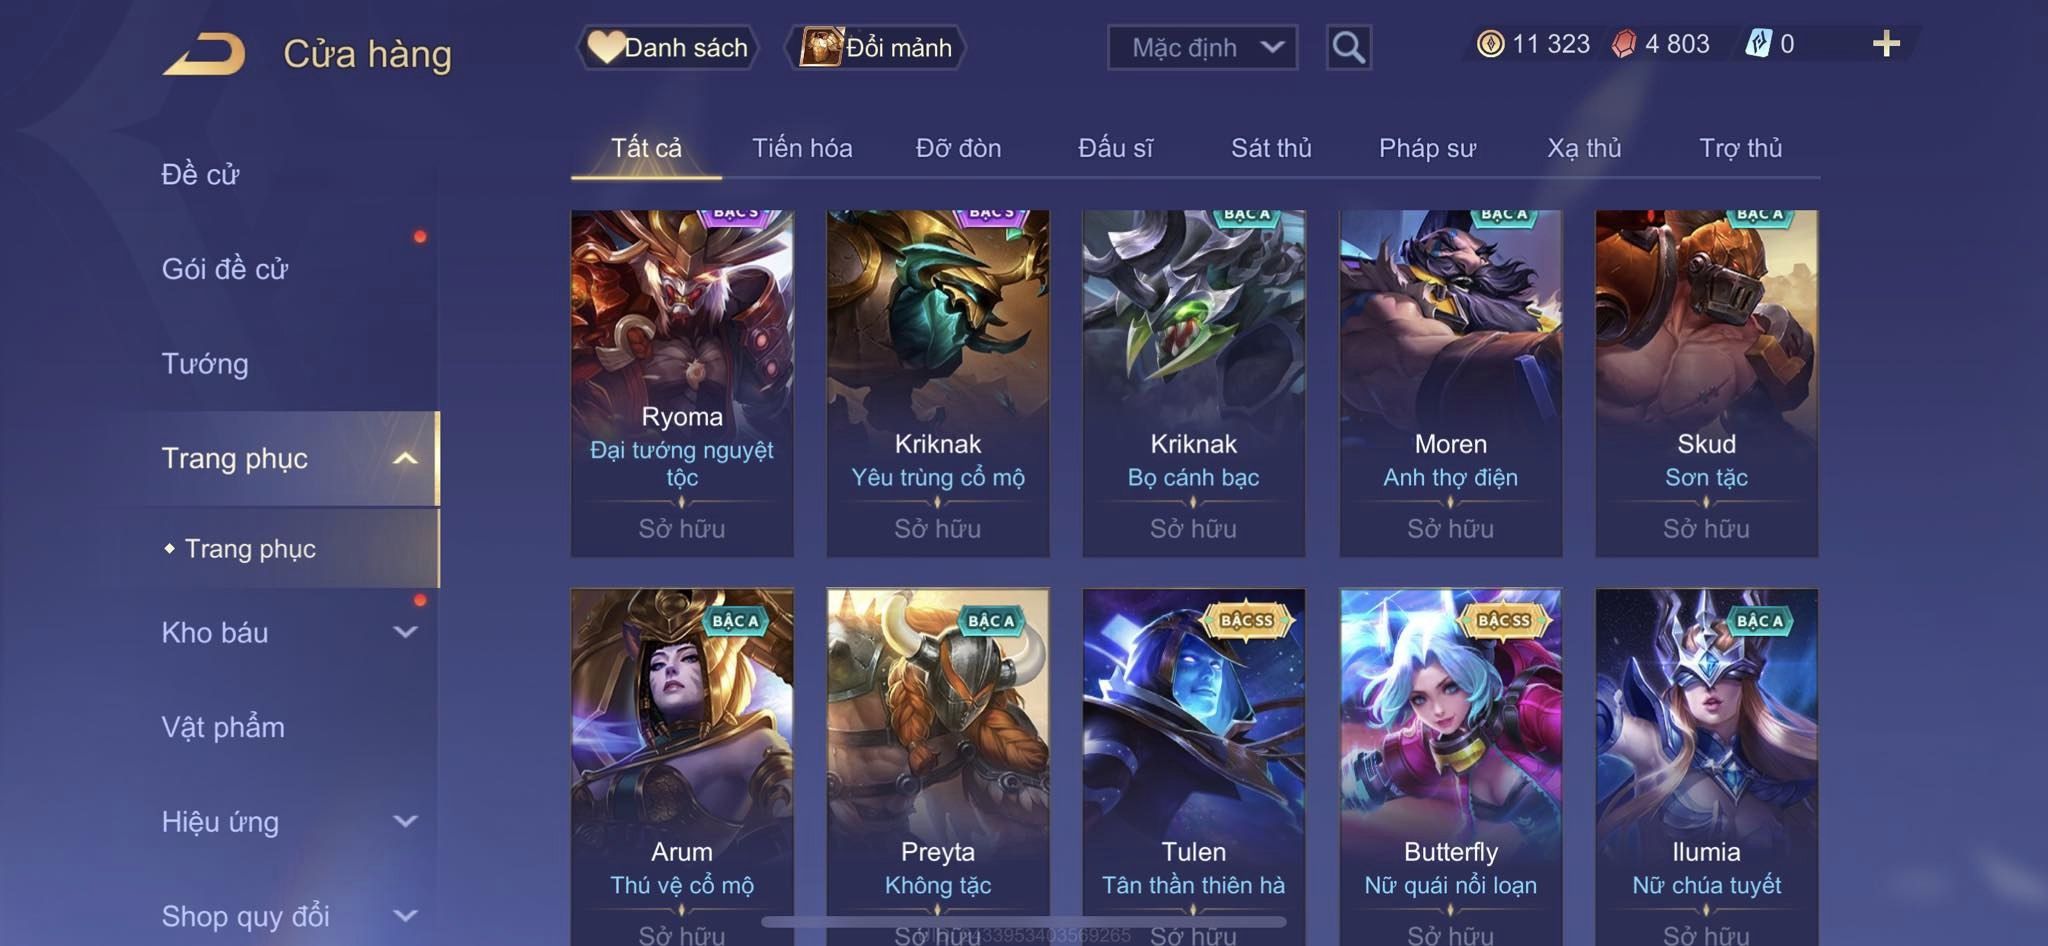Viewport: 2048px width, 946px height.
Task: Open the Danh sách wishlist heart button
Action: point(668,47)
